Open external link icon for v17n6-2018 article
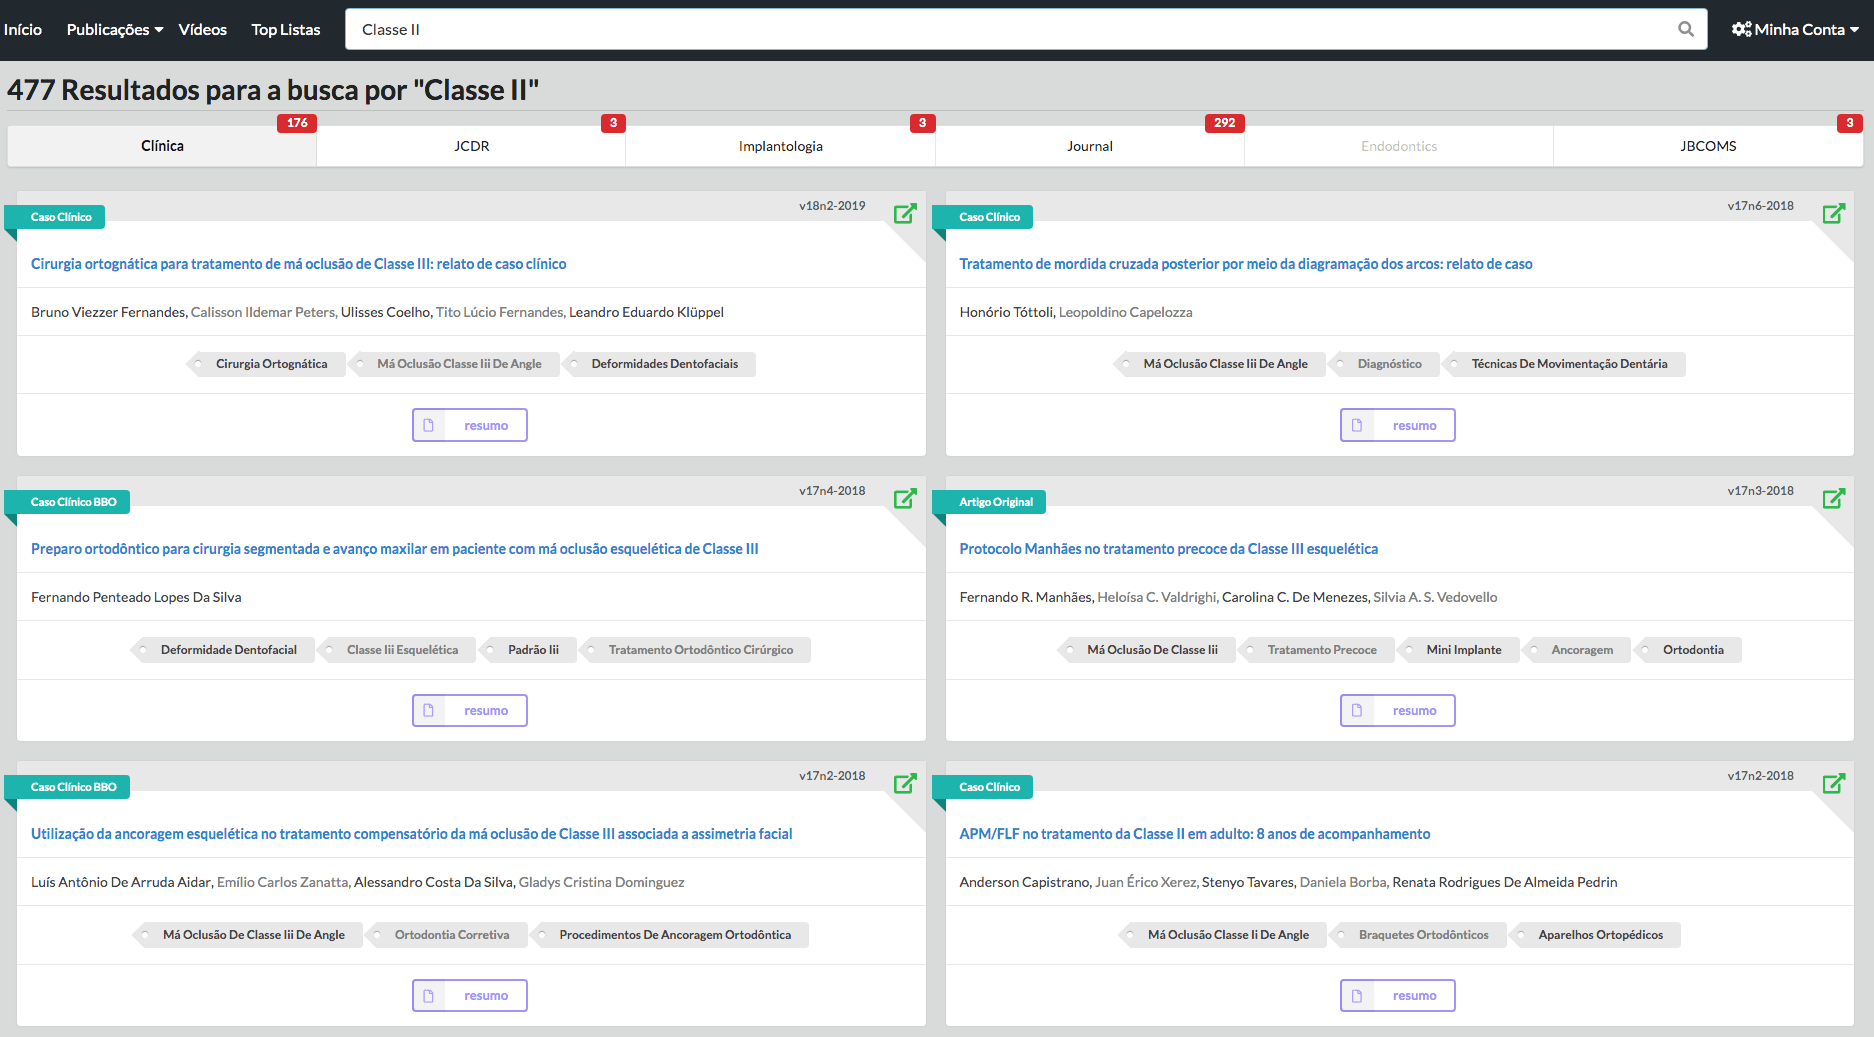The image size is (1874, 1037). (x=1833, y=213)
